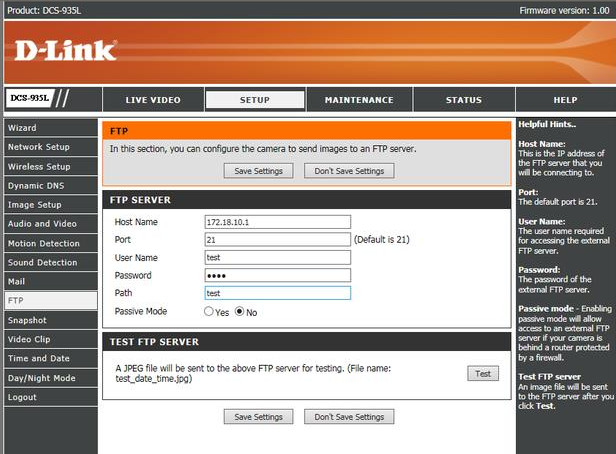616x454 pixels.
Task: Focus the Path input field
Action: coord(277,293)
